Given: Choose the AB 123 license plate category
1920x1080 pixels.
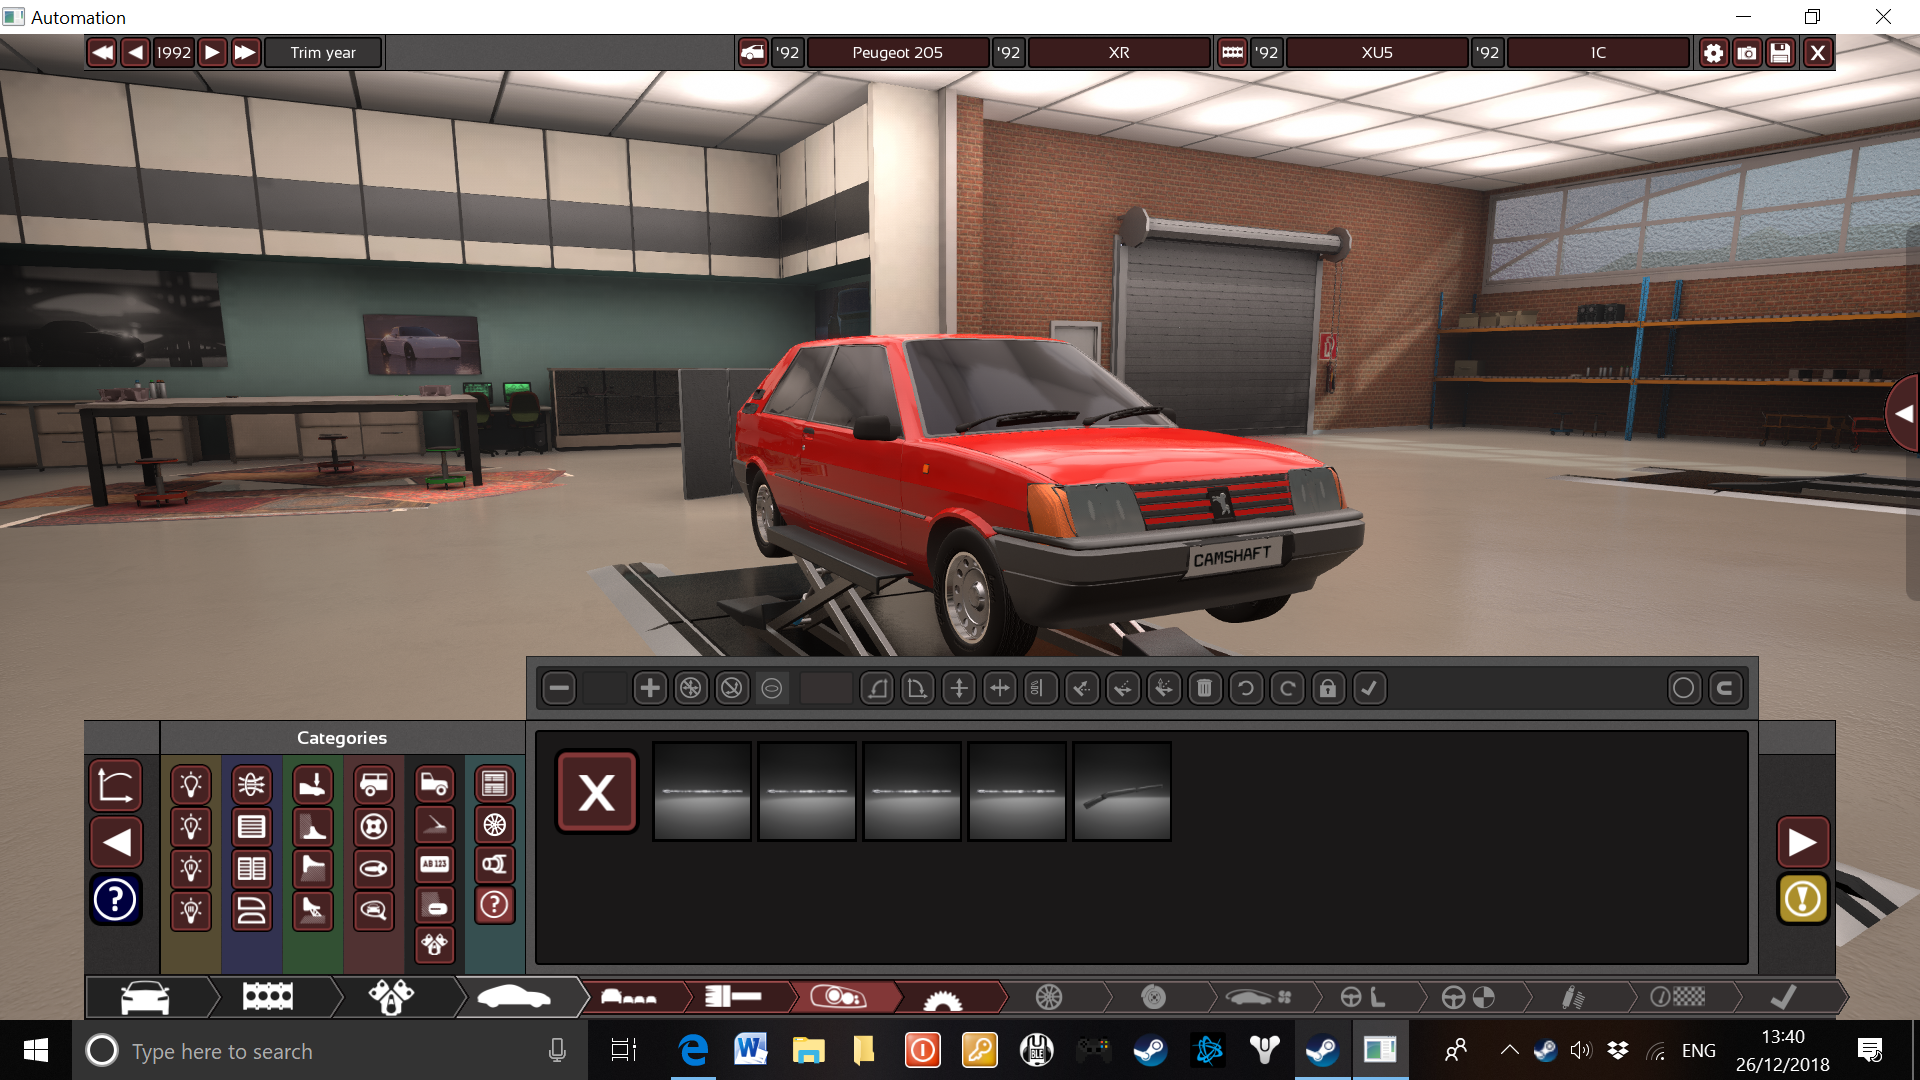Looking at the screenshot, I should coord(435,865).
